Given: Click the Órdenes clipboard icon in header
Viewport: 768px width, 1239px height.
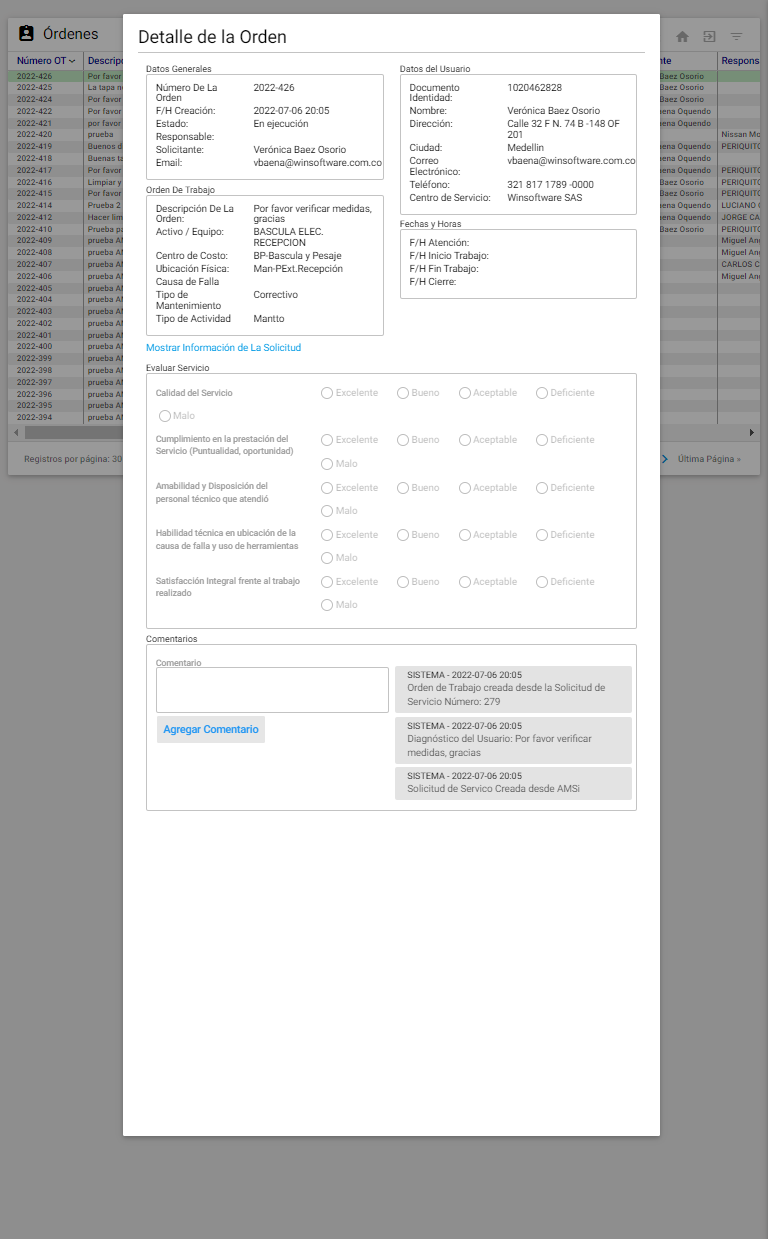Looking at the screenshot, I should click(x=27, y=34).
